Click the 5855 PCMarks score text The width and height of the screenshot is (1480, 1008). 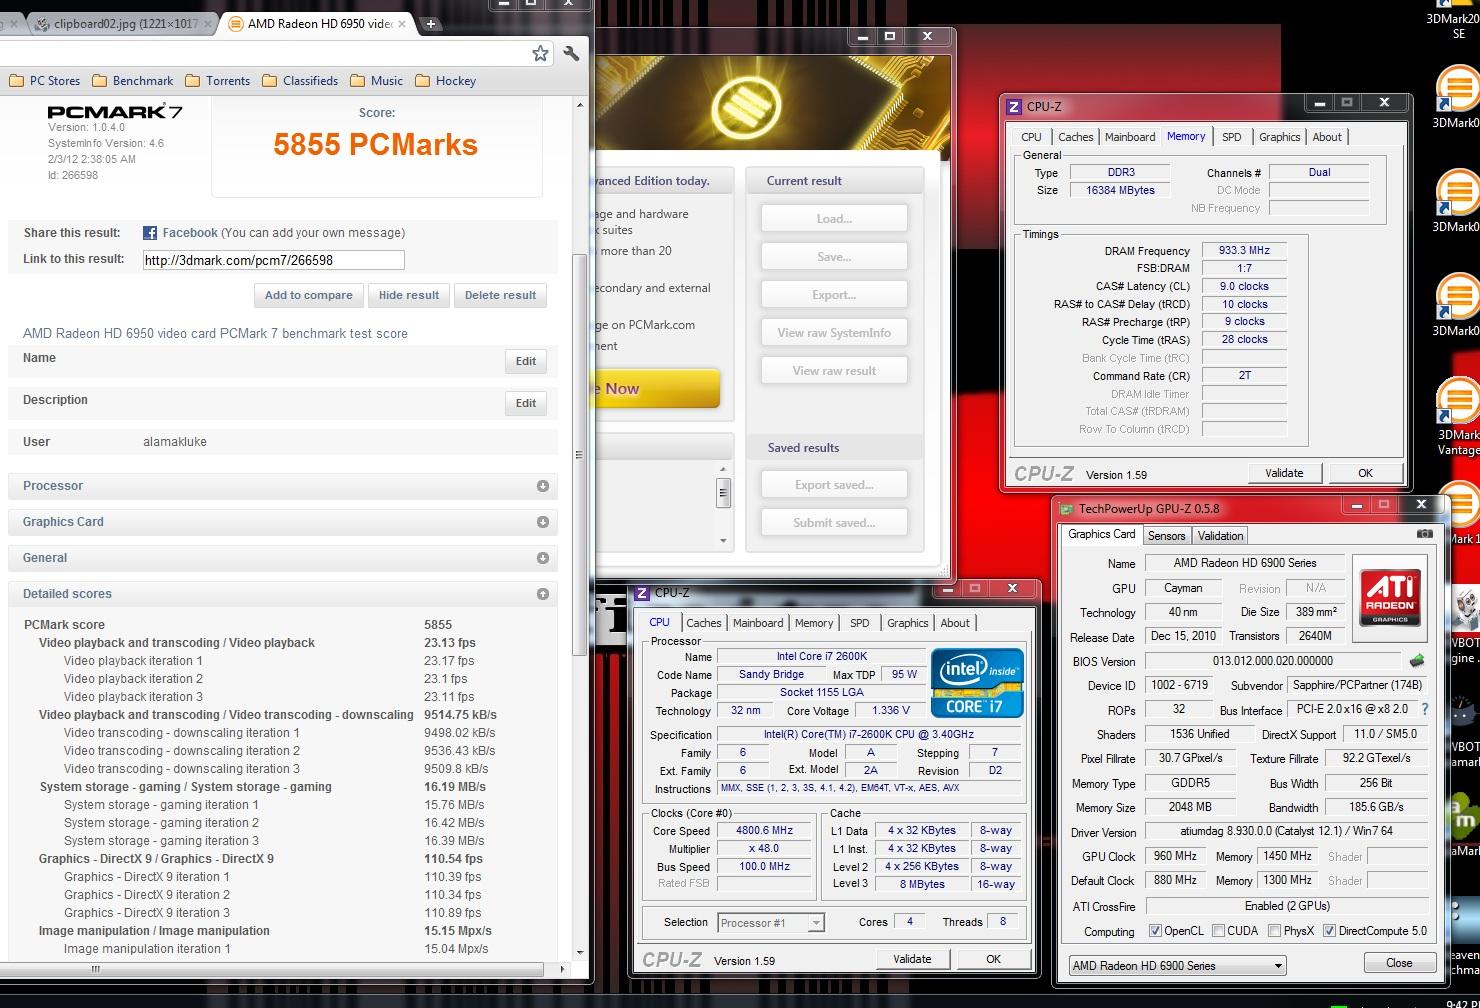pyautogui.click(x=376, y=144)
